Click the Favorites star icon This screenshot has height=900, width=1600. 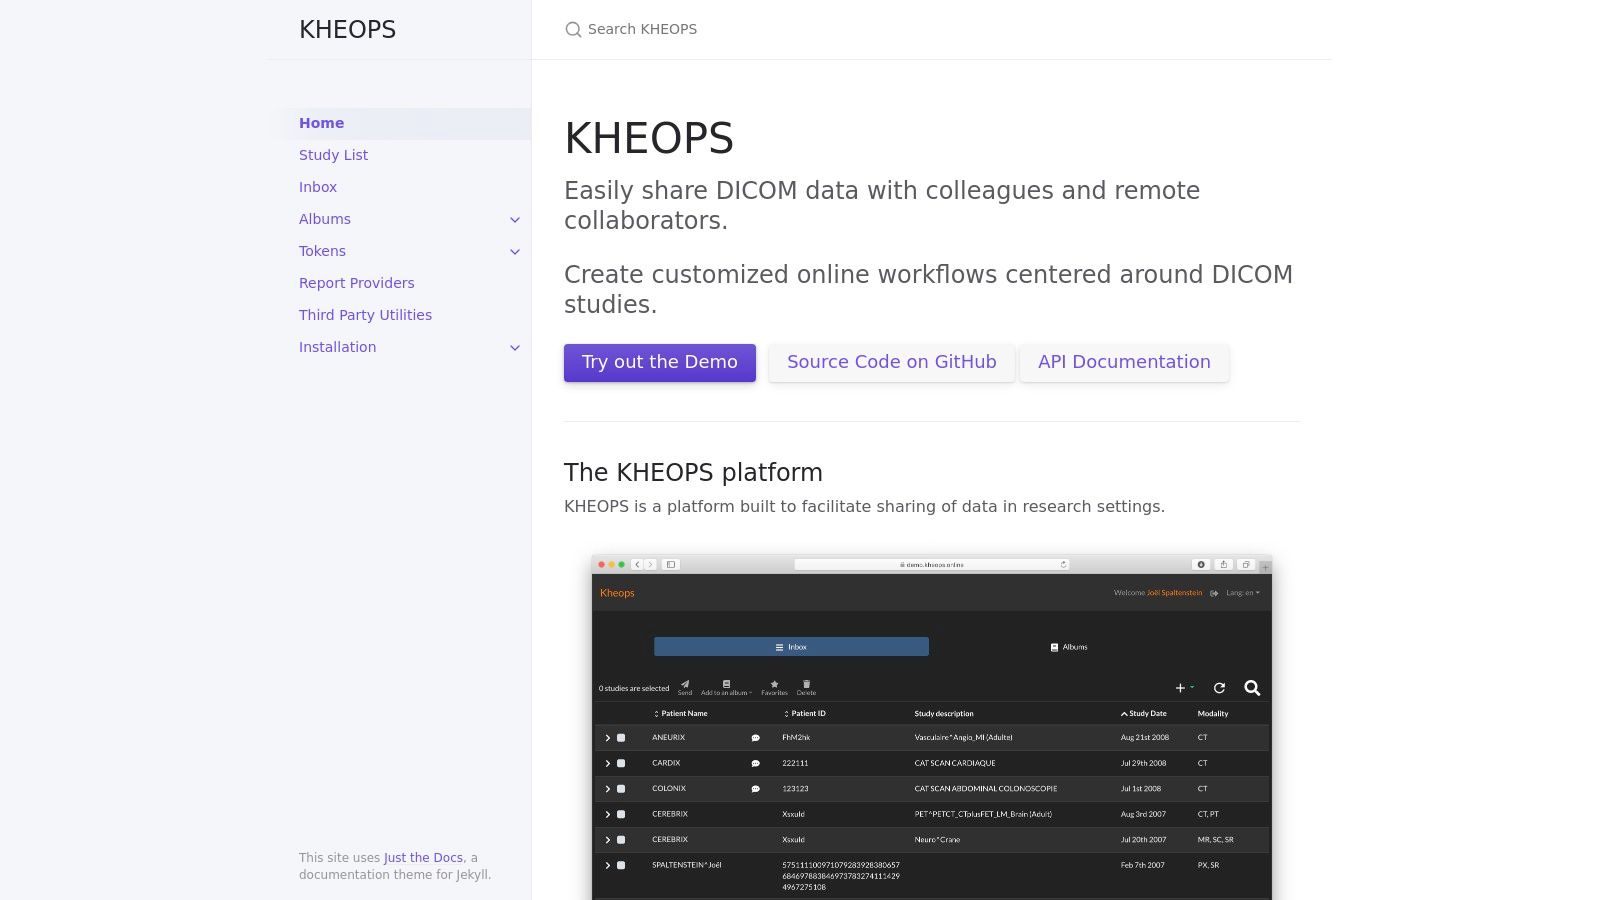point(774,685)
